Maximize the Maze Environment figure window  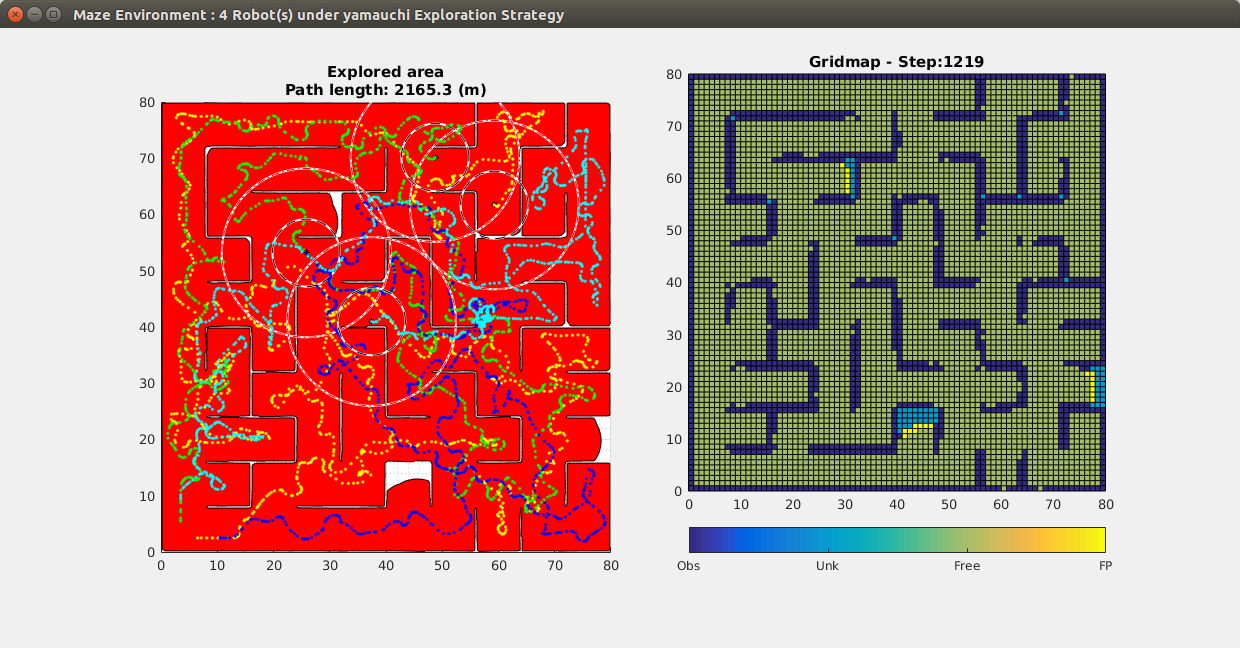tap(53, 14)
